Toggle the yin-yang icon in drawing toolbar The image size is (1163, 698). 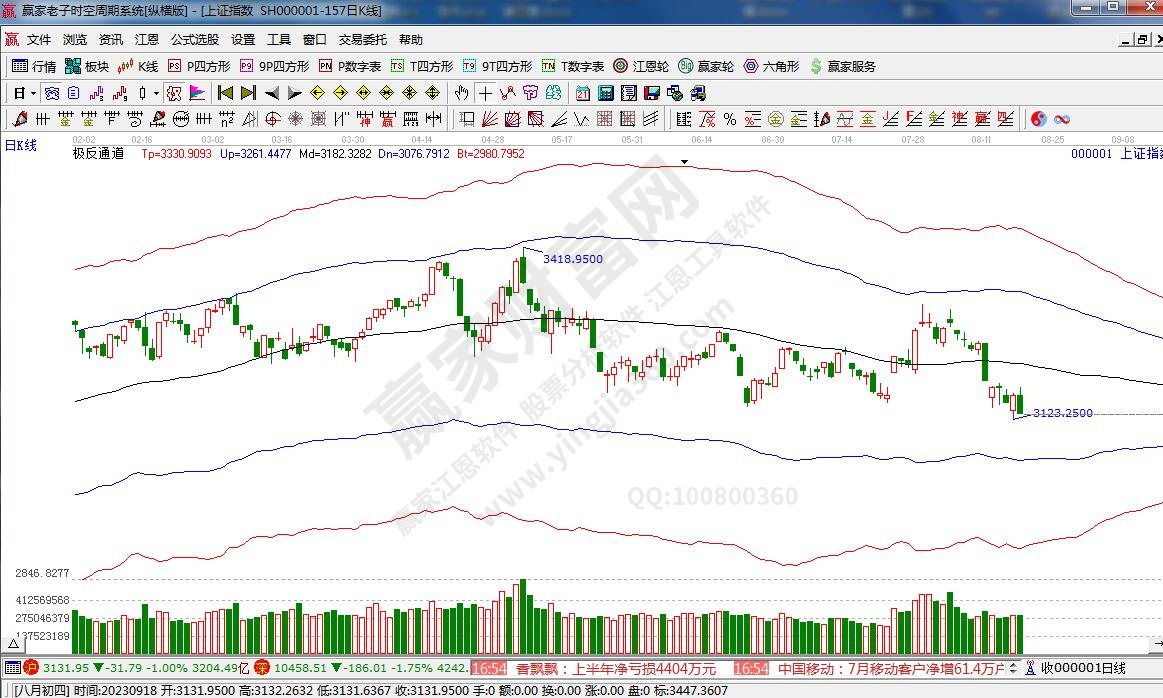click(1038, 119)
